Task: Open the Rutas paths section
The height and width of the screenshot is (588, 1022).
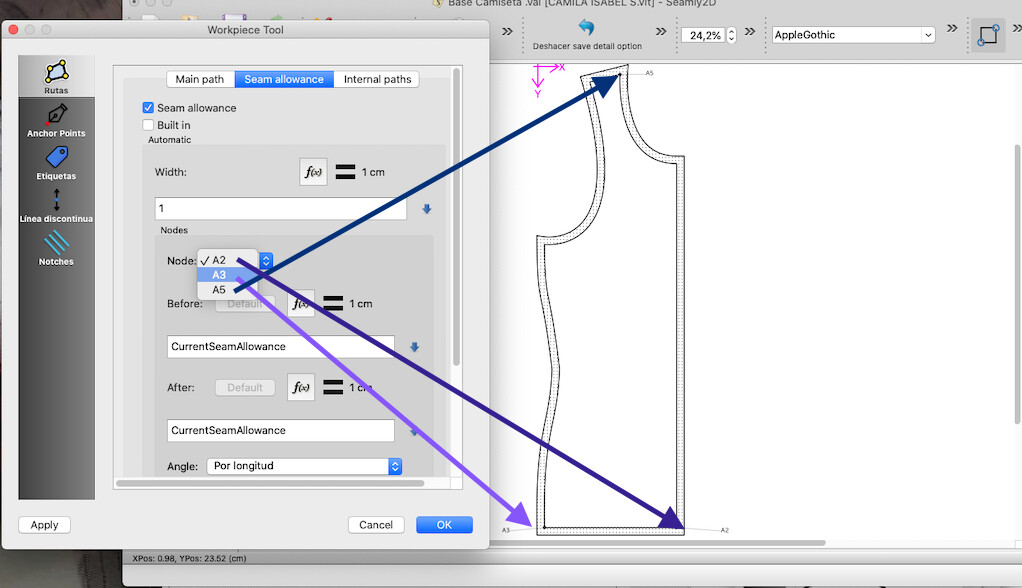Action: (56, 75)
